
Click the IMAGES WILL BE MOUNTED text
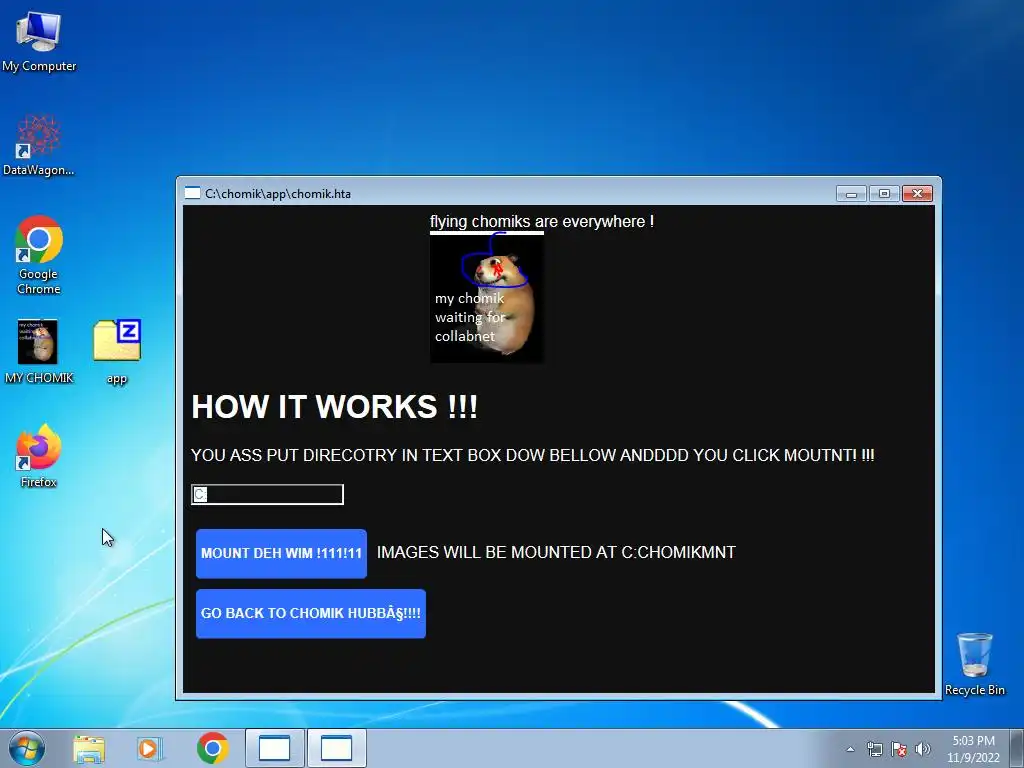[x=556, y=552]
